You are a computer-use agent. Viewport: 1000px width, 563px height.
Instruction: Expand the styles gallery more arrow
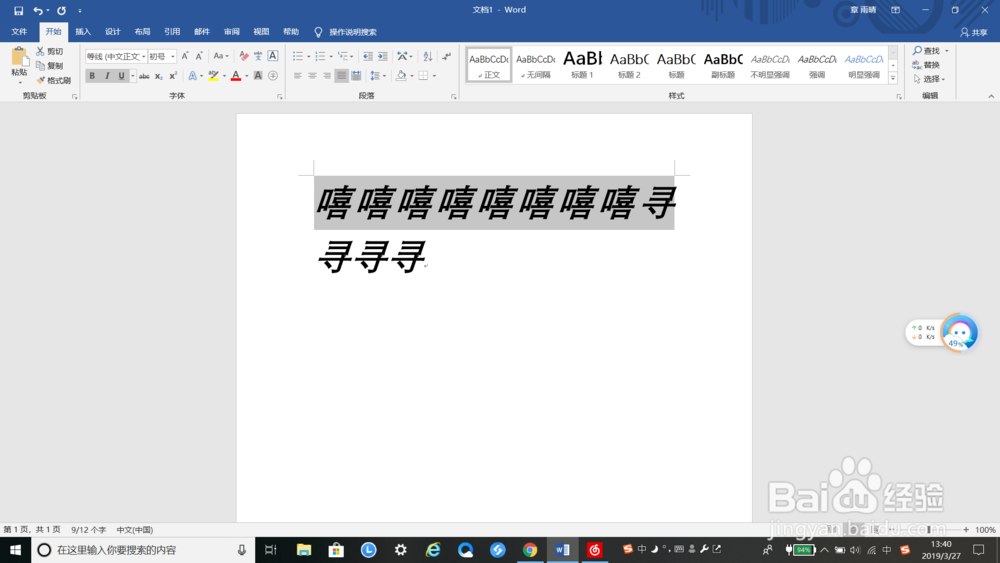click(x=893, y=78)
